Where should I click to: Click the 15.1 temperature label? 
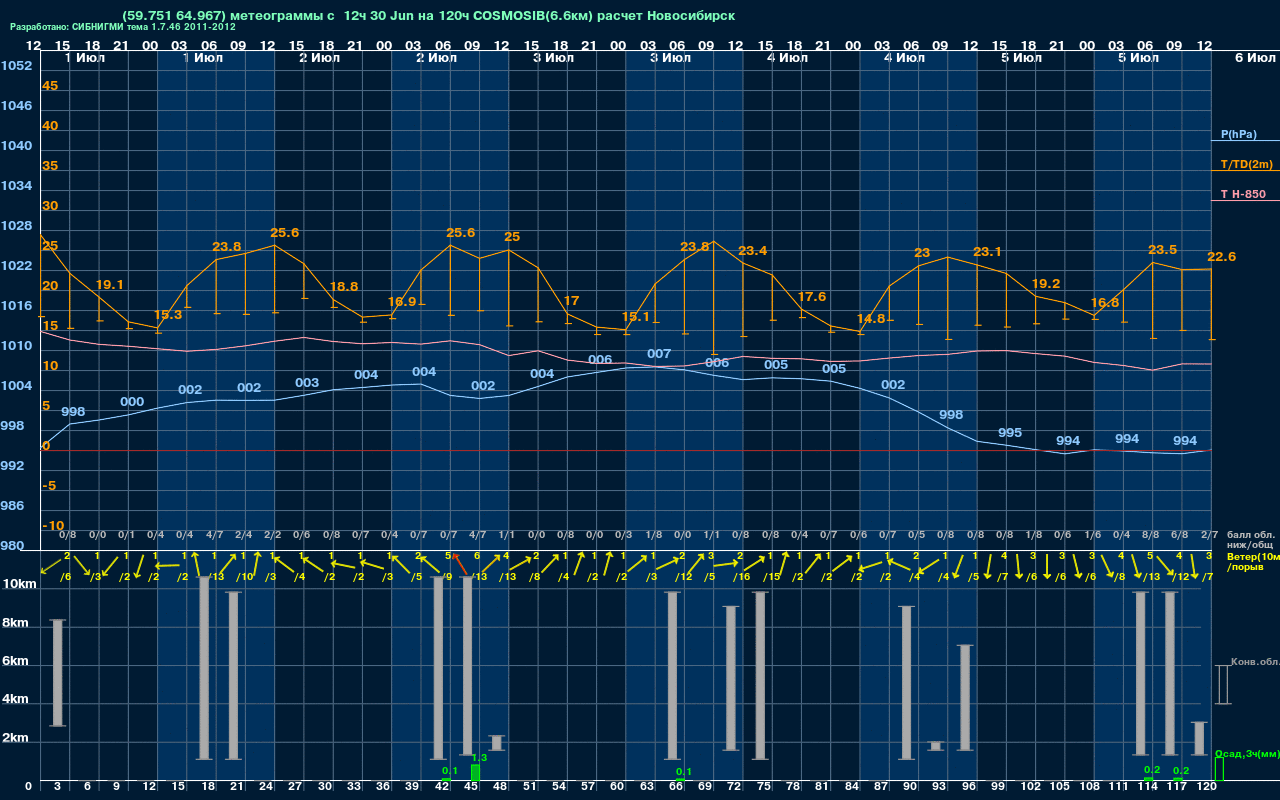pyautogui.click(x=636, y=317)
